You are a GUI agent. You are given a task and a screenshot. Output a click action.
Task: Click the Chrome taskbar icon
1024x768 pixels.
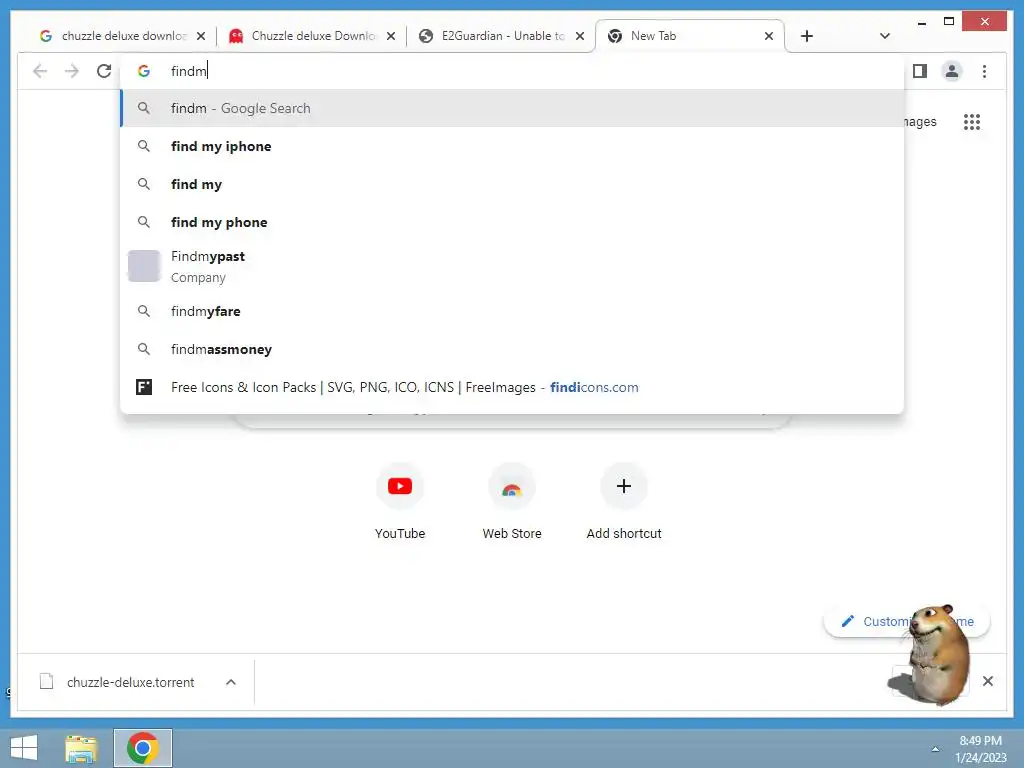[x=143, y=748]
